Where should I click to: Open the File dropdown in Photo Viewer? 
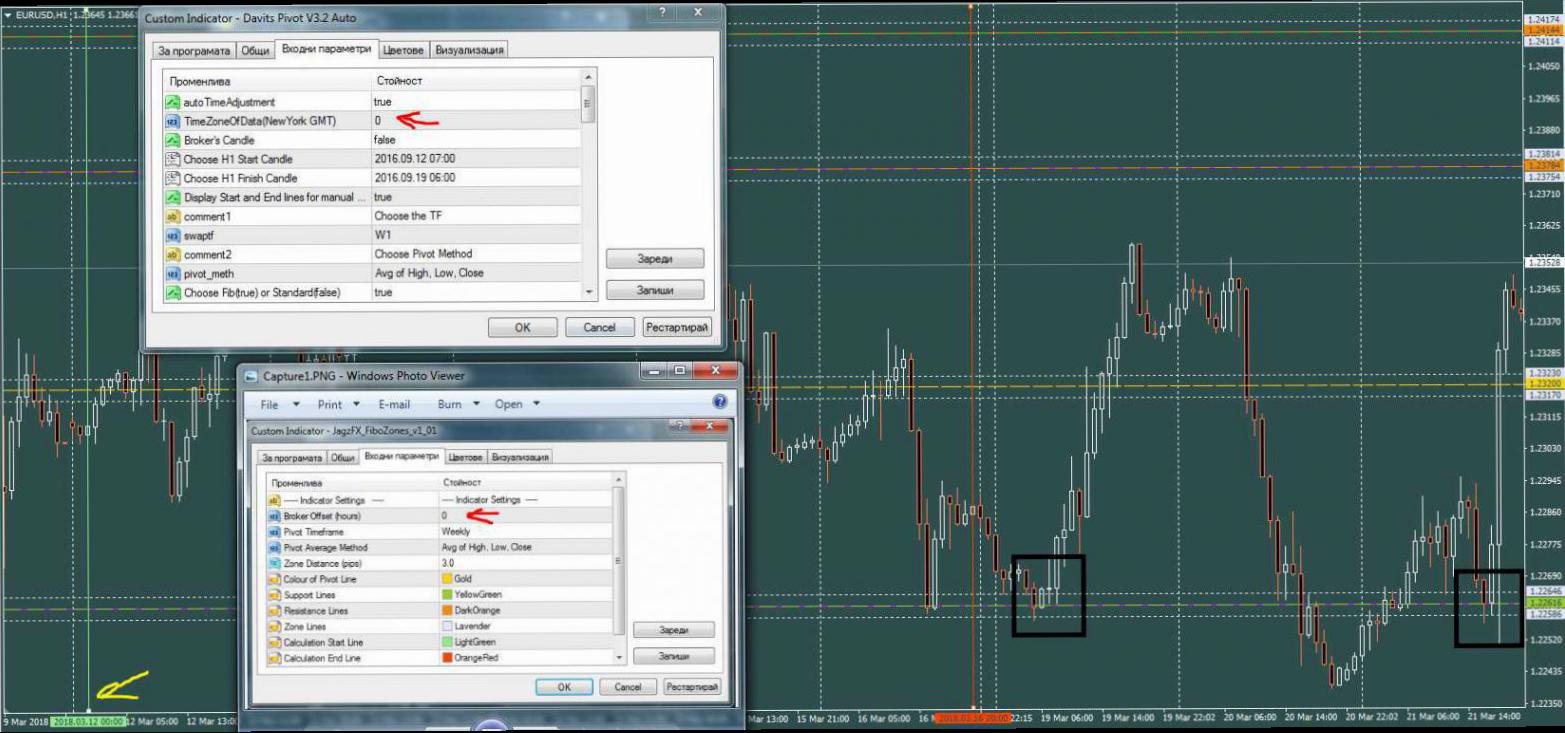tap(279, 405)
